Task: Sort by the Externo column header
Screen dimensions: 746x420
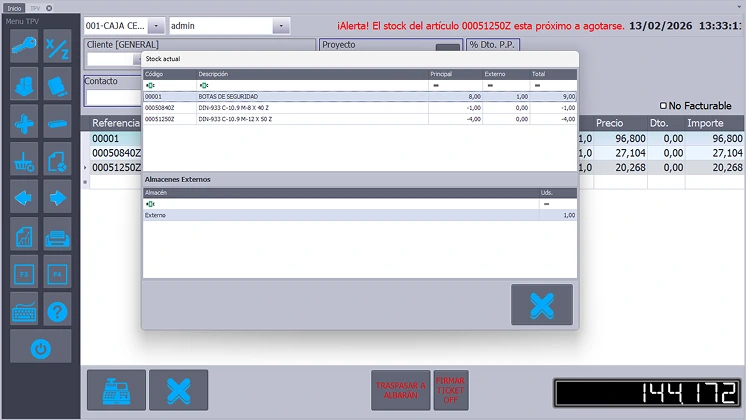Action: coord(506,74)
